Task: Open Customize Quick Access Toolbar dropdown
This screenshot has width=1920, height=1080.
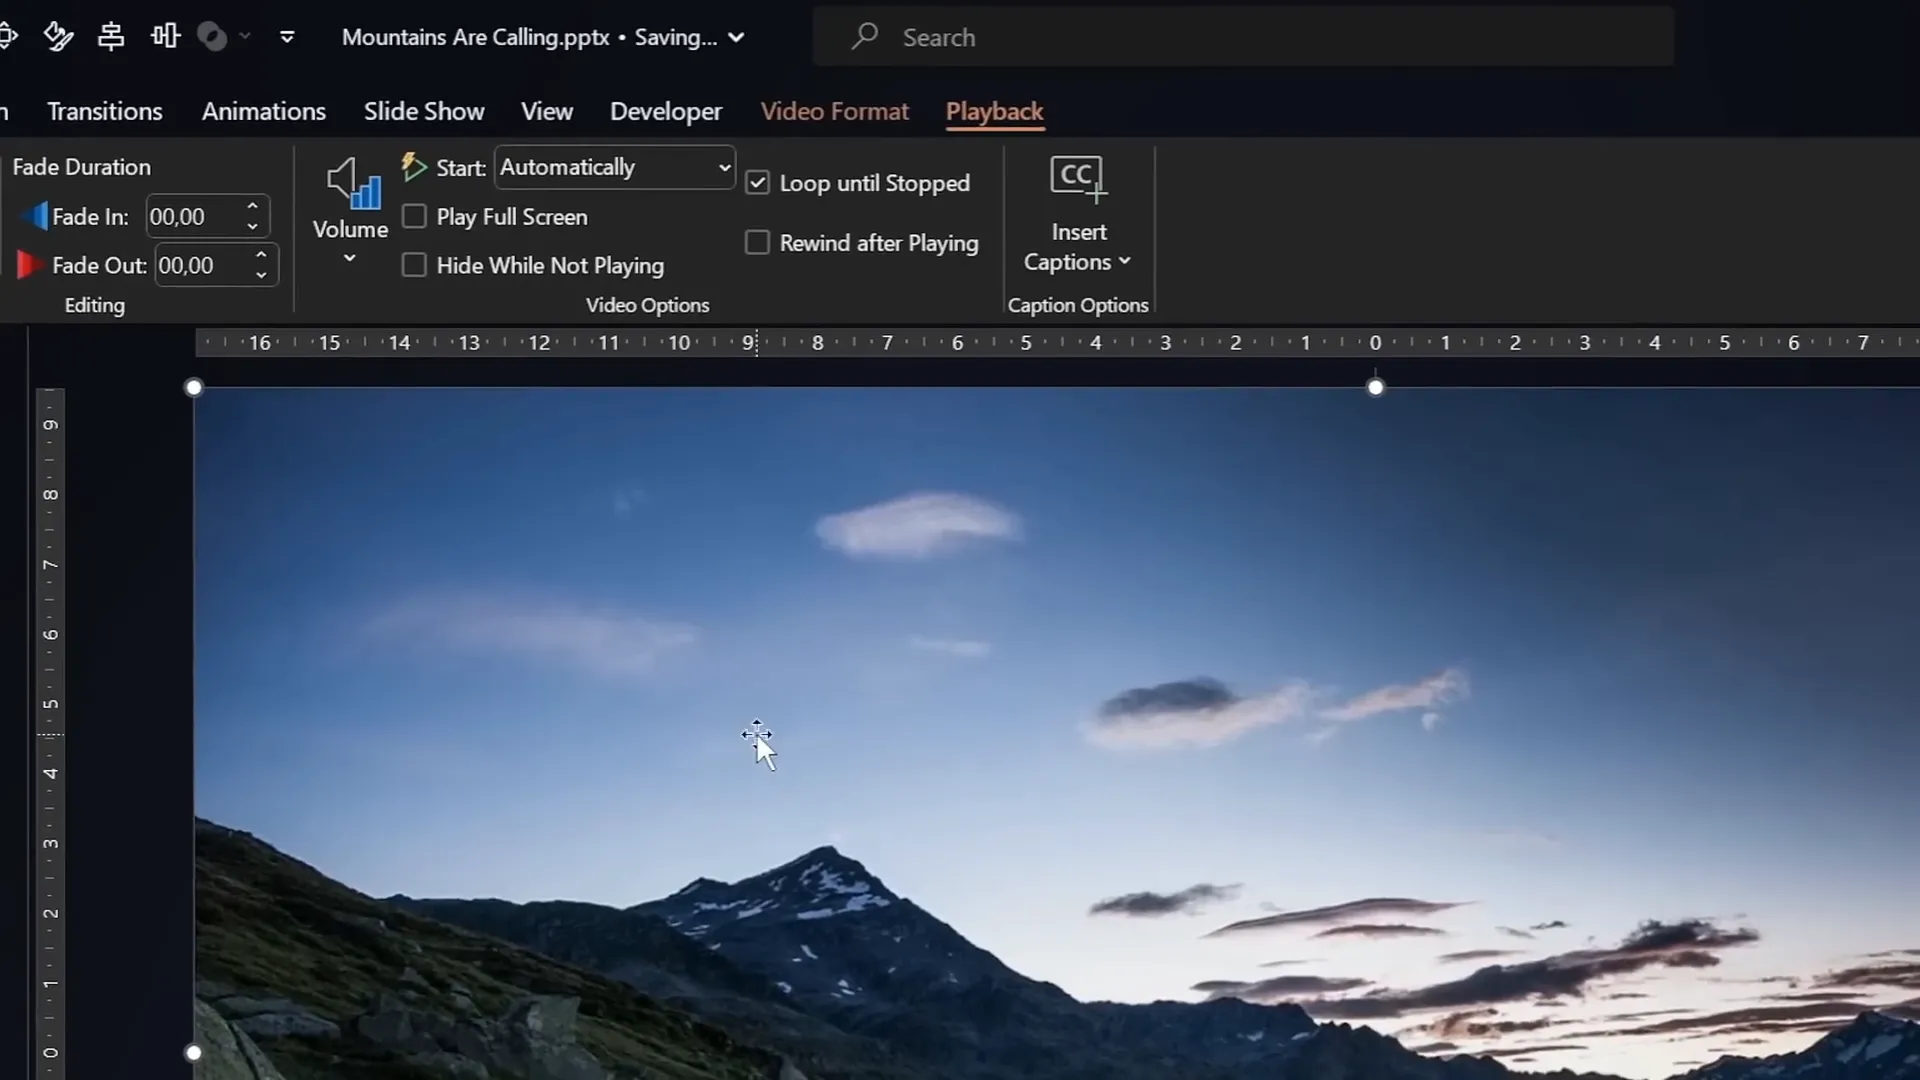Action: point(287,37)
